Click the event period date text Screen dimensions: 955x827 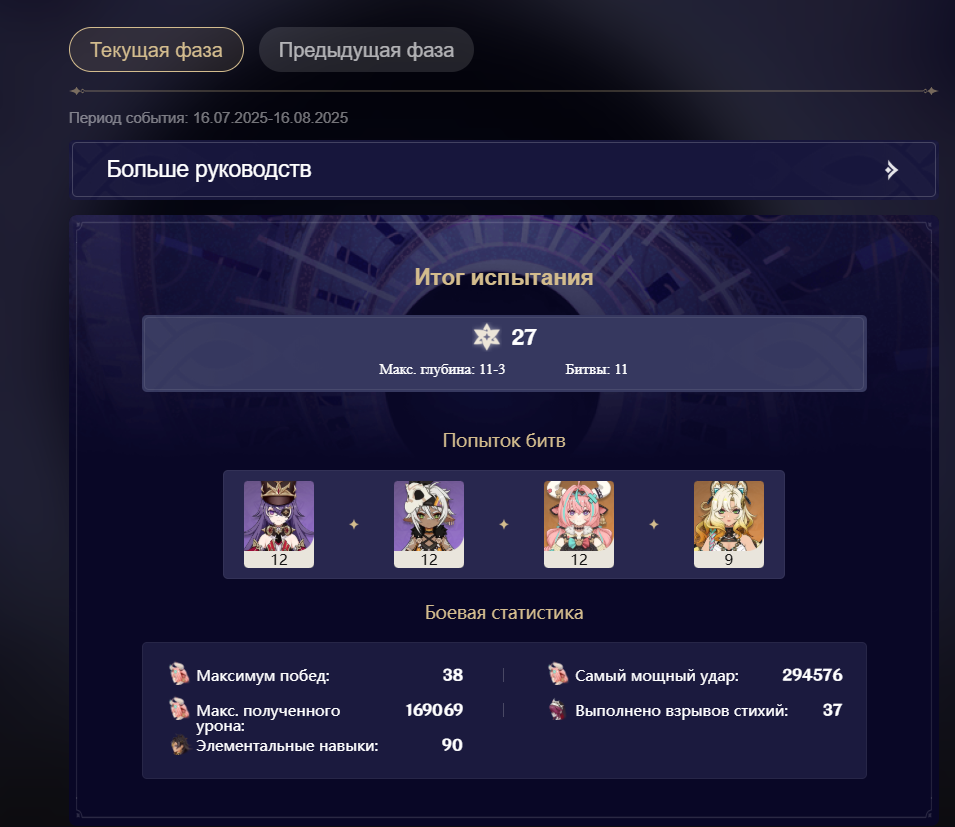(208, 118)
